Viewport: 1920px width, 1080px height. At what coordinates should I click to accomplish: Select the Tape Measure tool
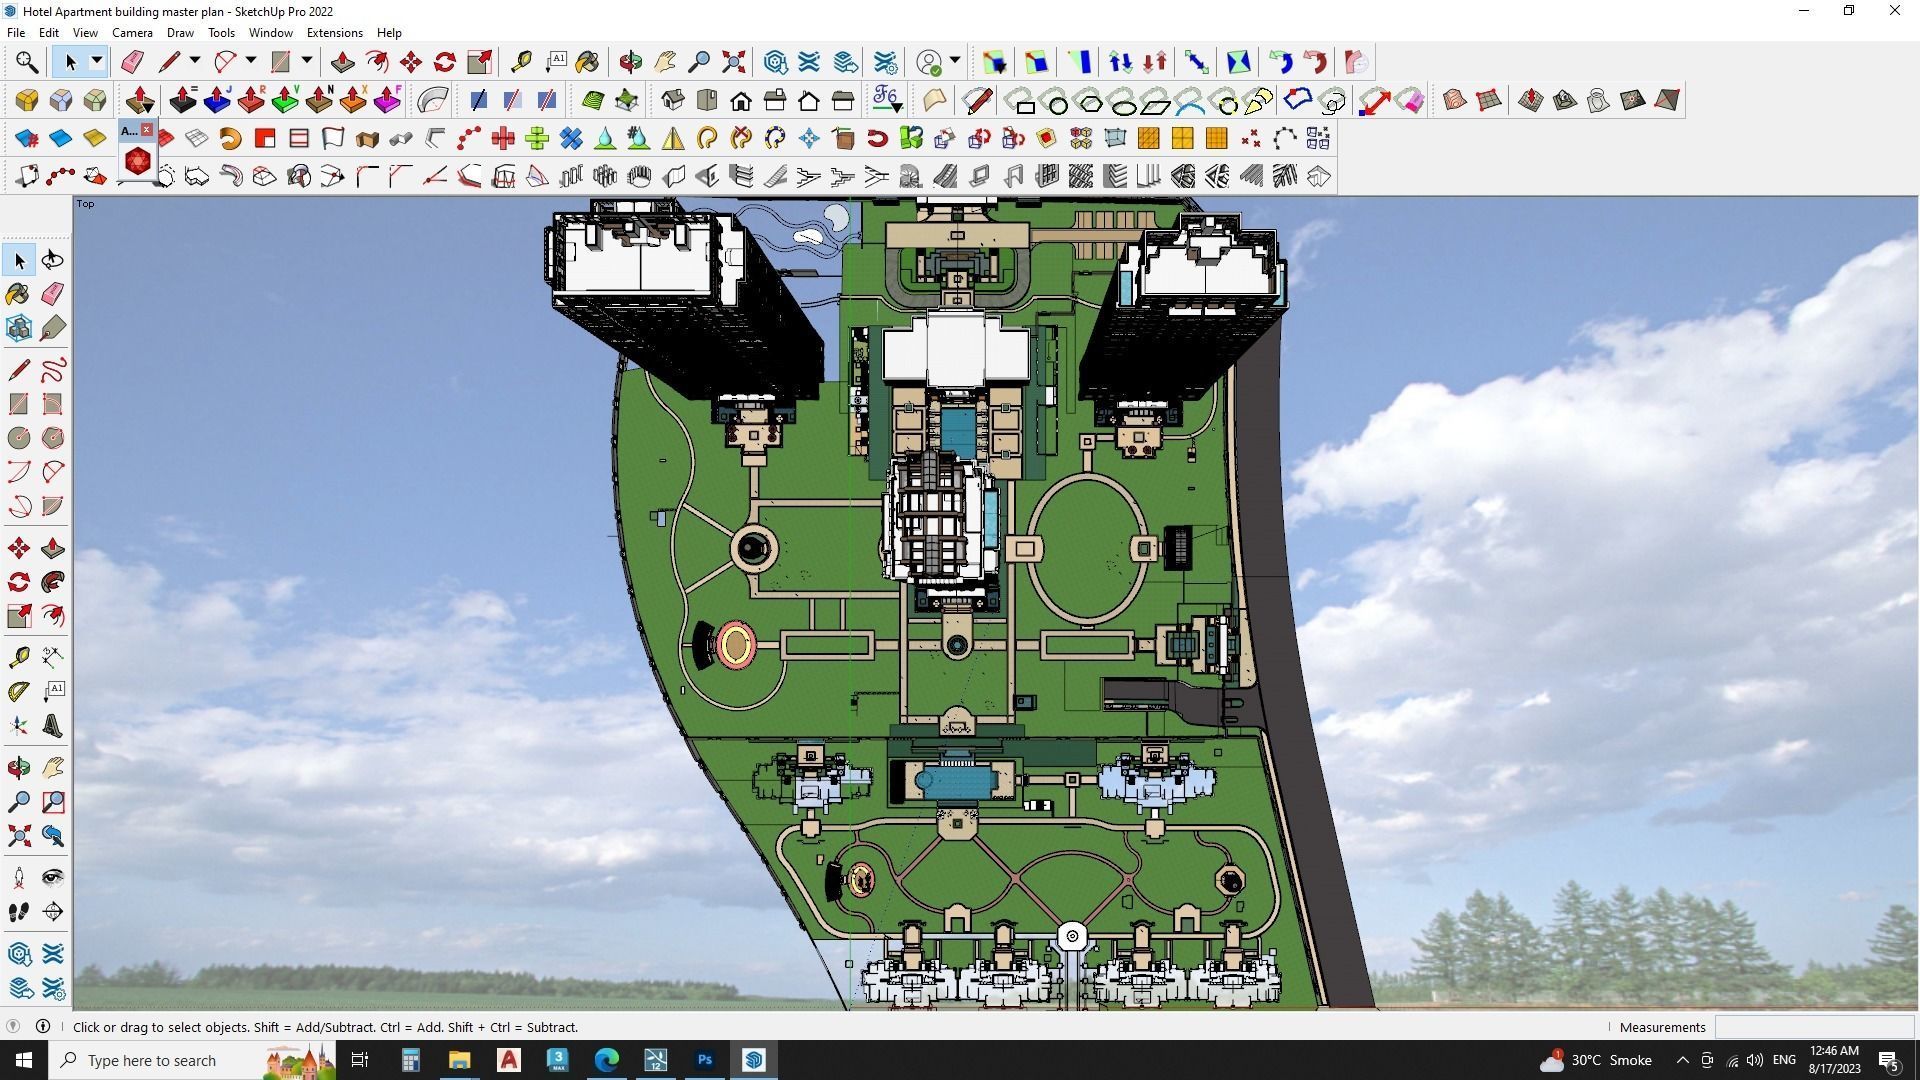(521, 62)
